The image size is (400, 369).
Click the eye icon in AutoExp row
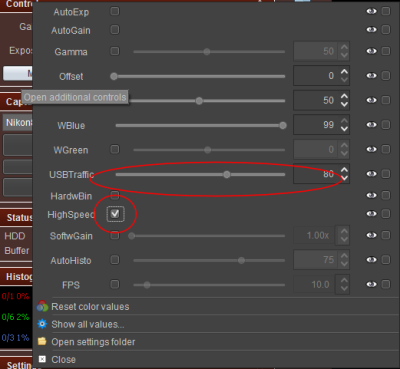point(371,11)
